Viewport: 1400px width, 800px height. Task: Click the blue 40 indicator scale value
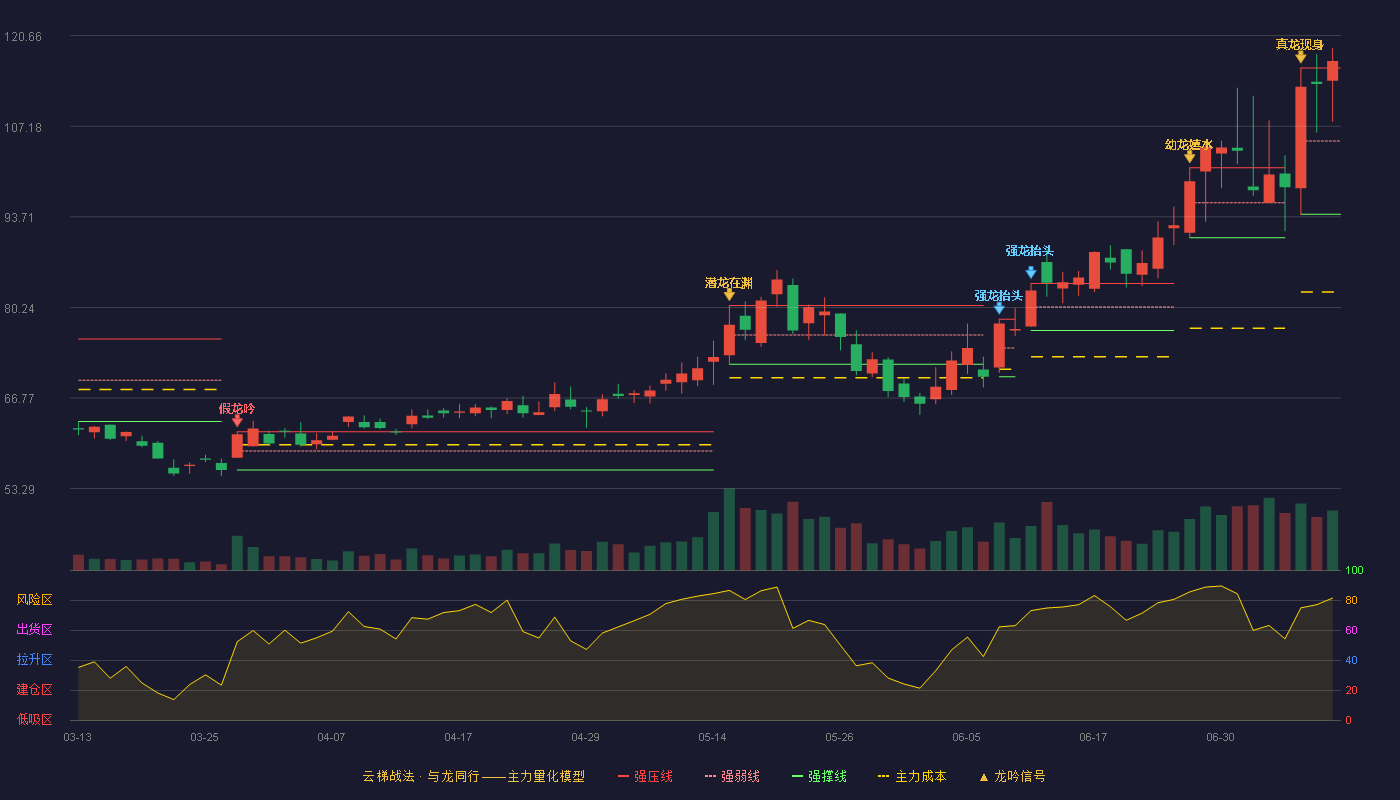pos(1350,660)
